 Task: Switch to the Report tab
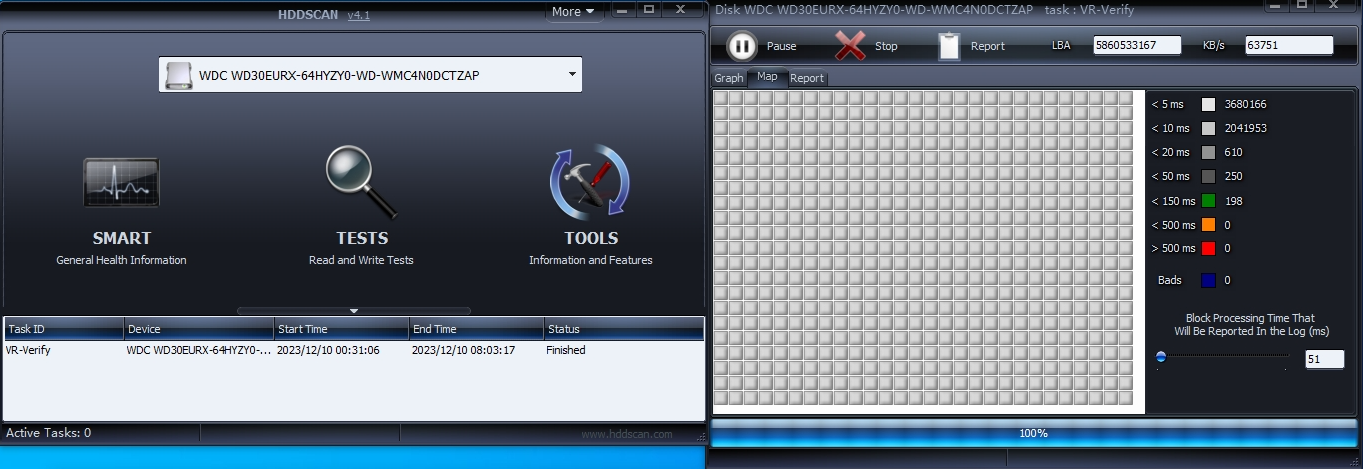807,78
